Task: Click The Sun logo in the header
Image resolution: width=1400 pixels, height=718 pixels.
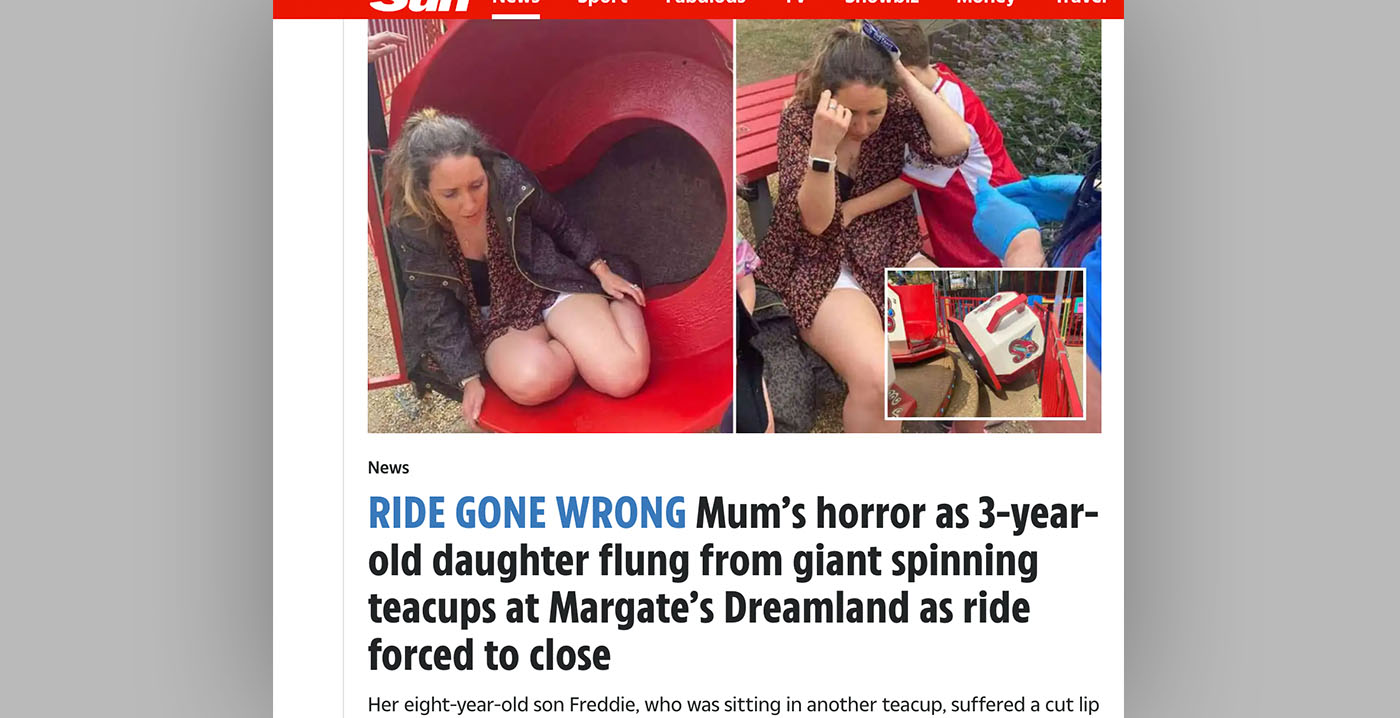Action: (421, 4)
